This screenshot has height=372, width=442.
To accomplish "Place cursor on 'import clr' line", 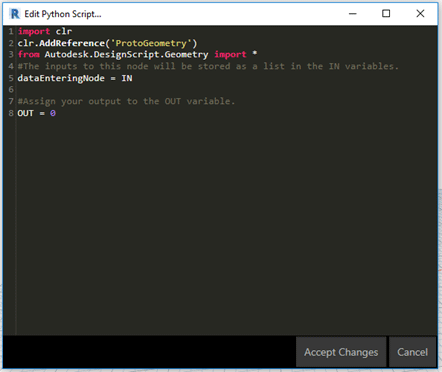I will click(x=45, y=31).
